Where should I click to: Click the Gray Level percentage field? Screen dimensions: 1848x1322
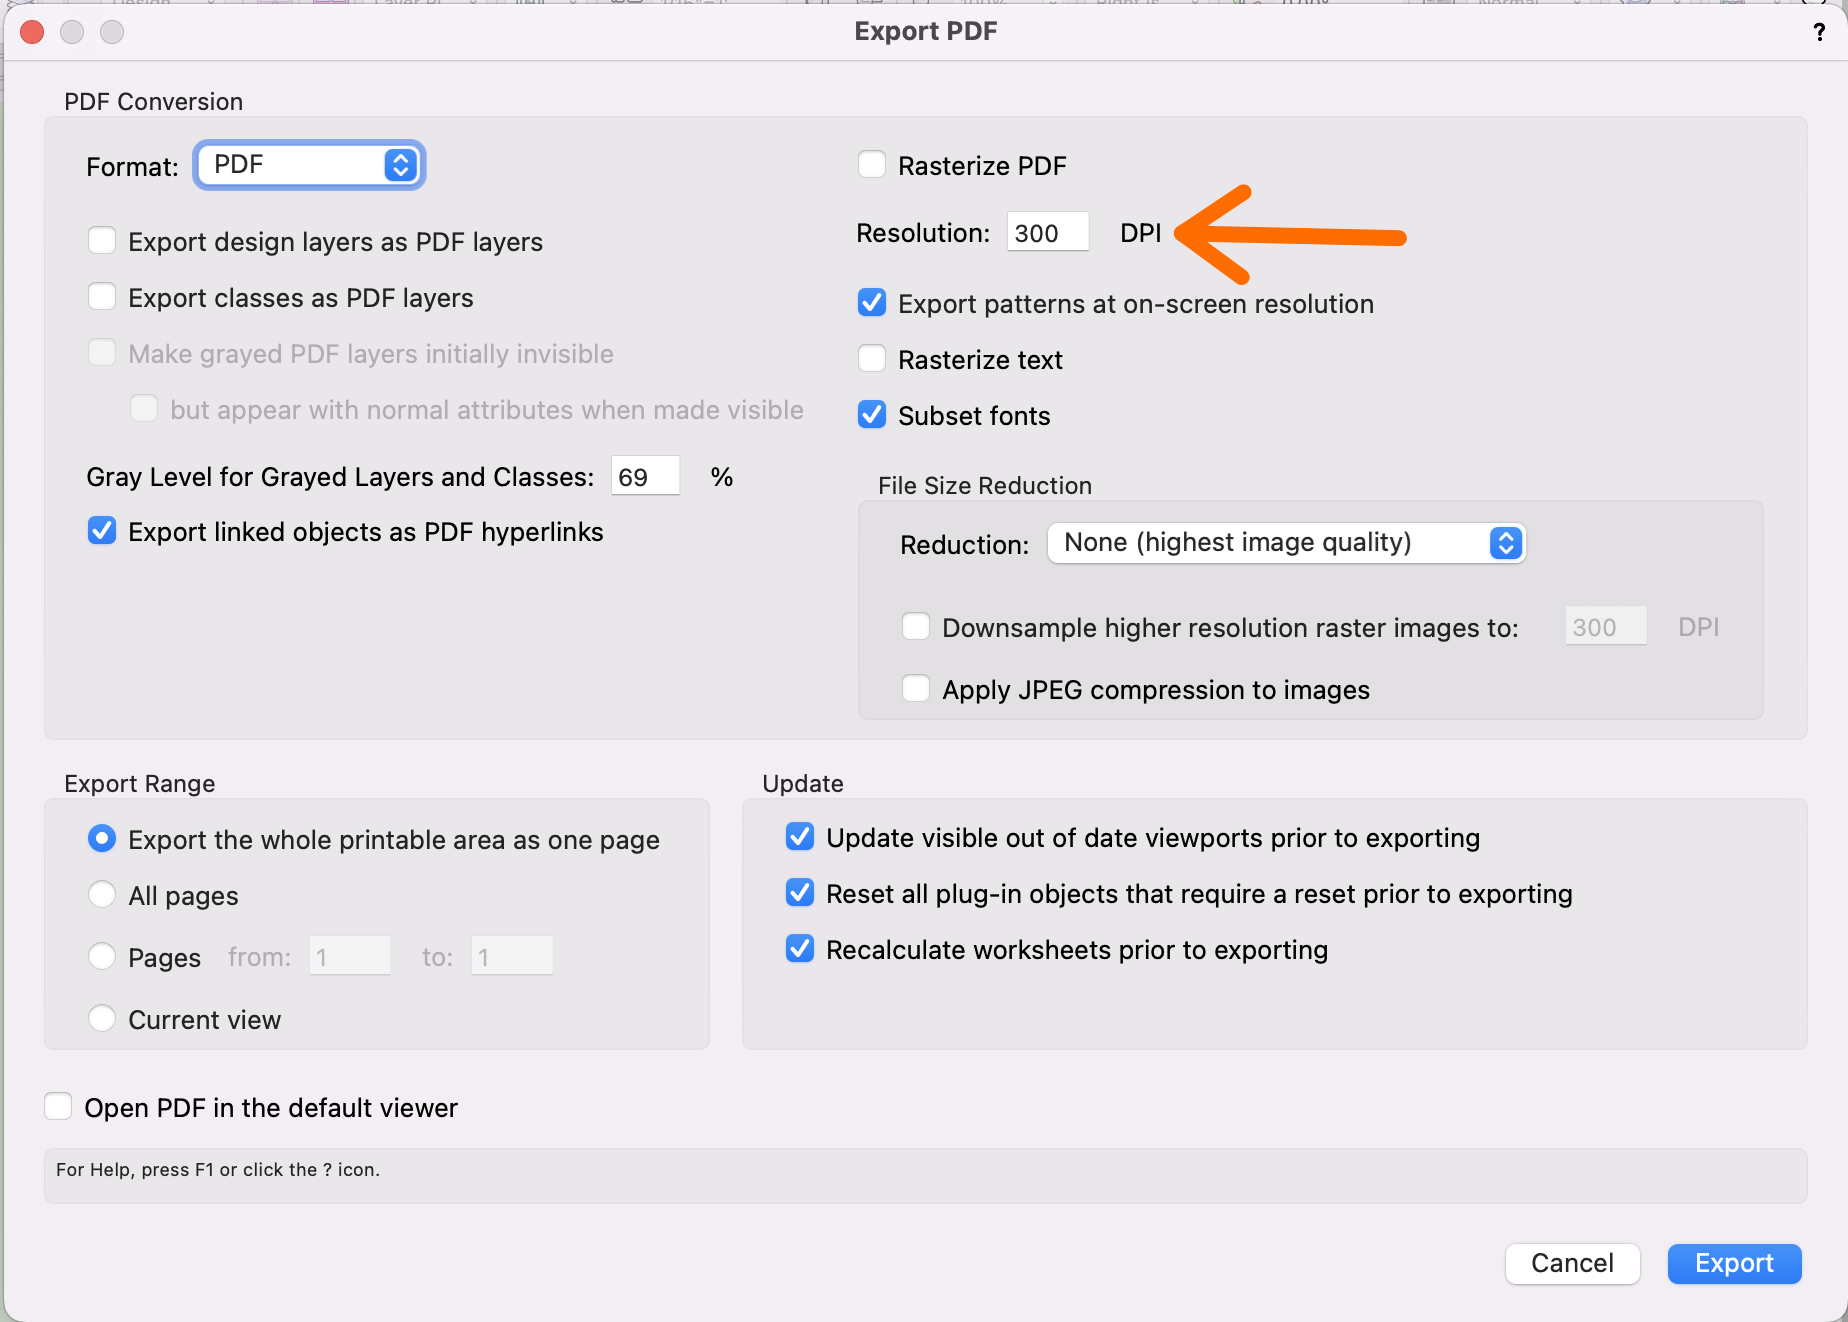[x=644, y=477]
